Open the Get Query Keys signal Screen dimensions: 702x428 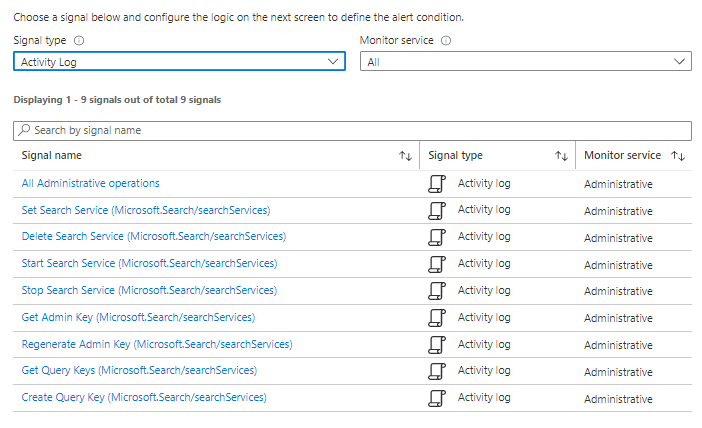(x=139, y=371)
